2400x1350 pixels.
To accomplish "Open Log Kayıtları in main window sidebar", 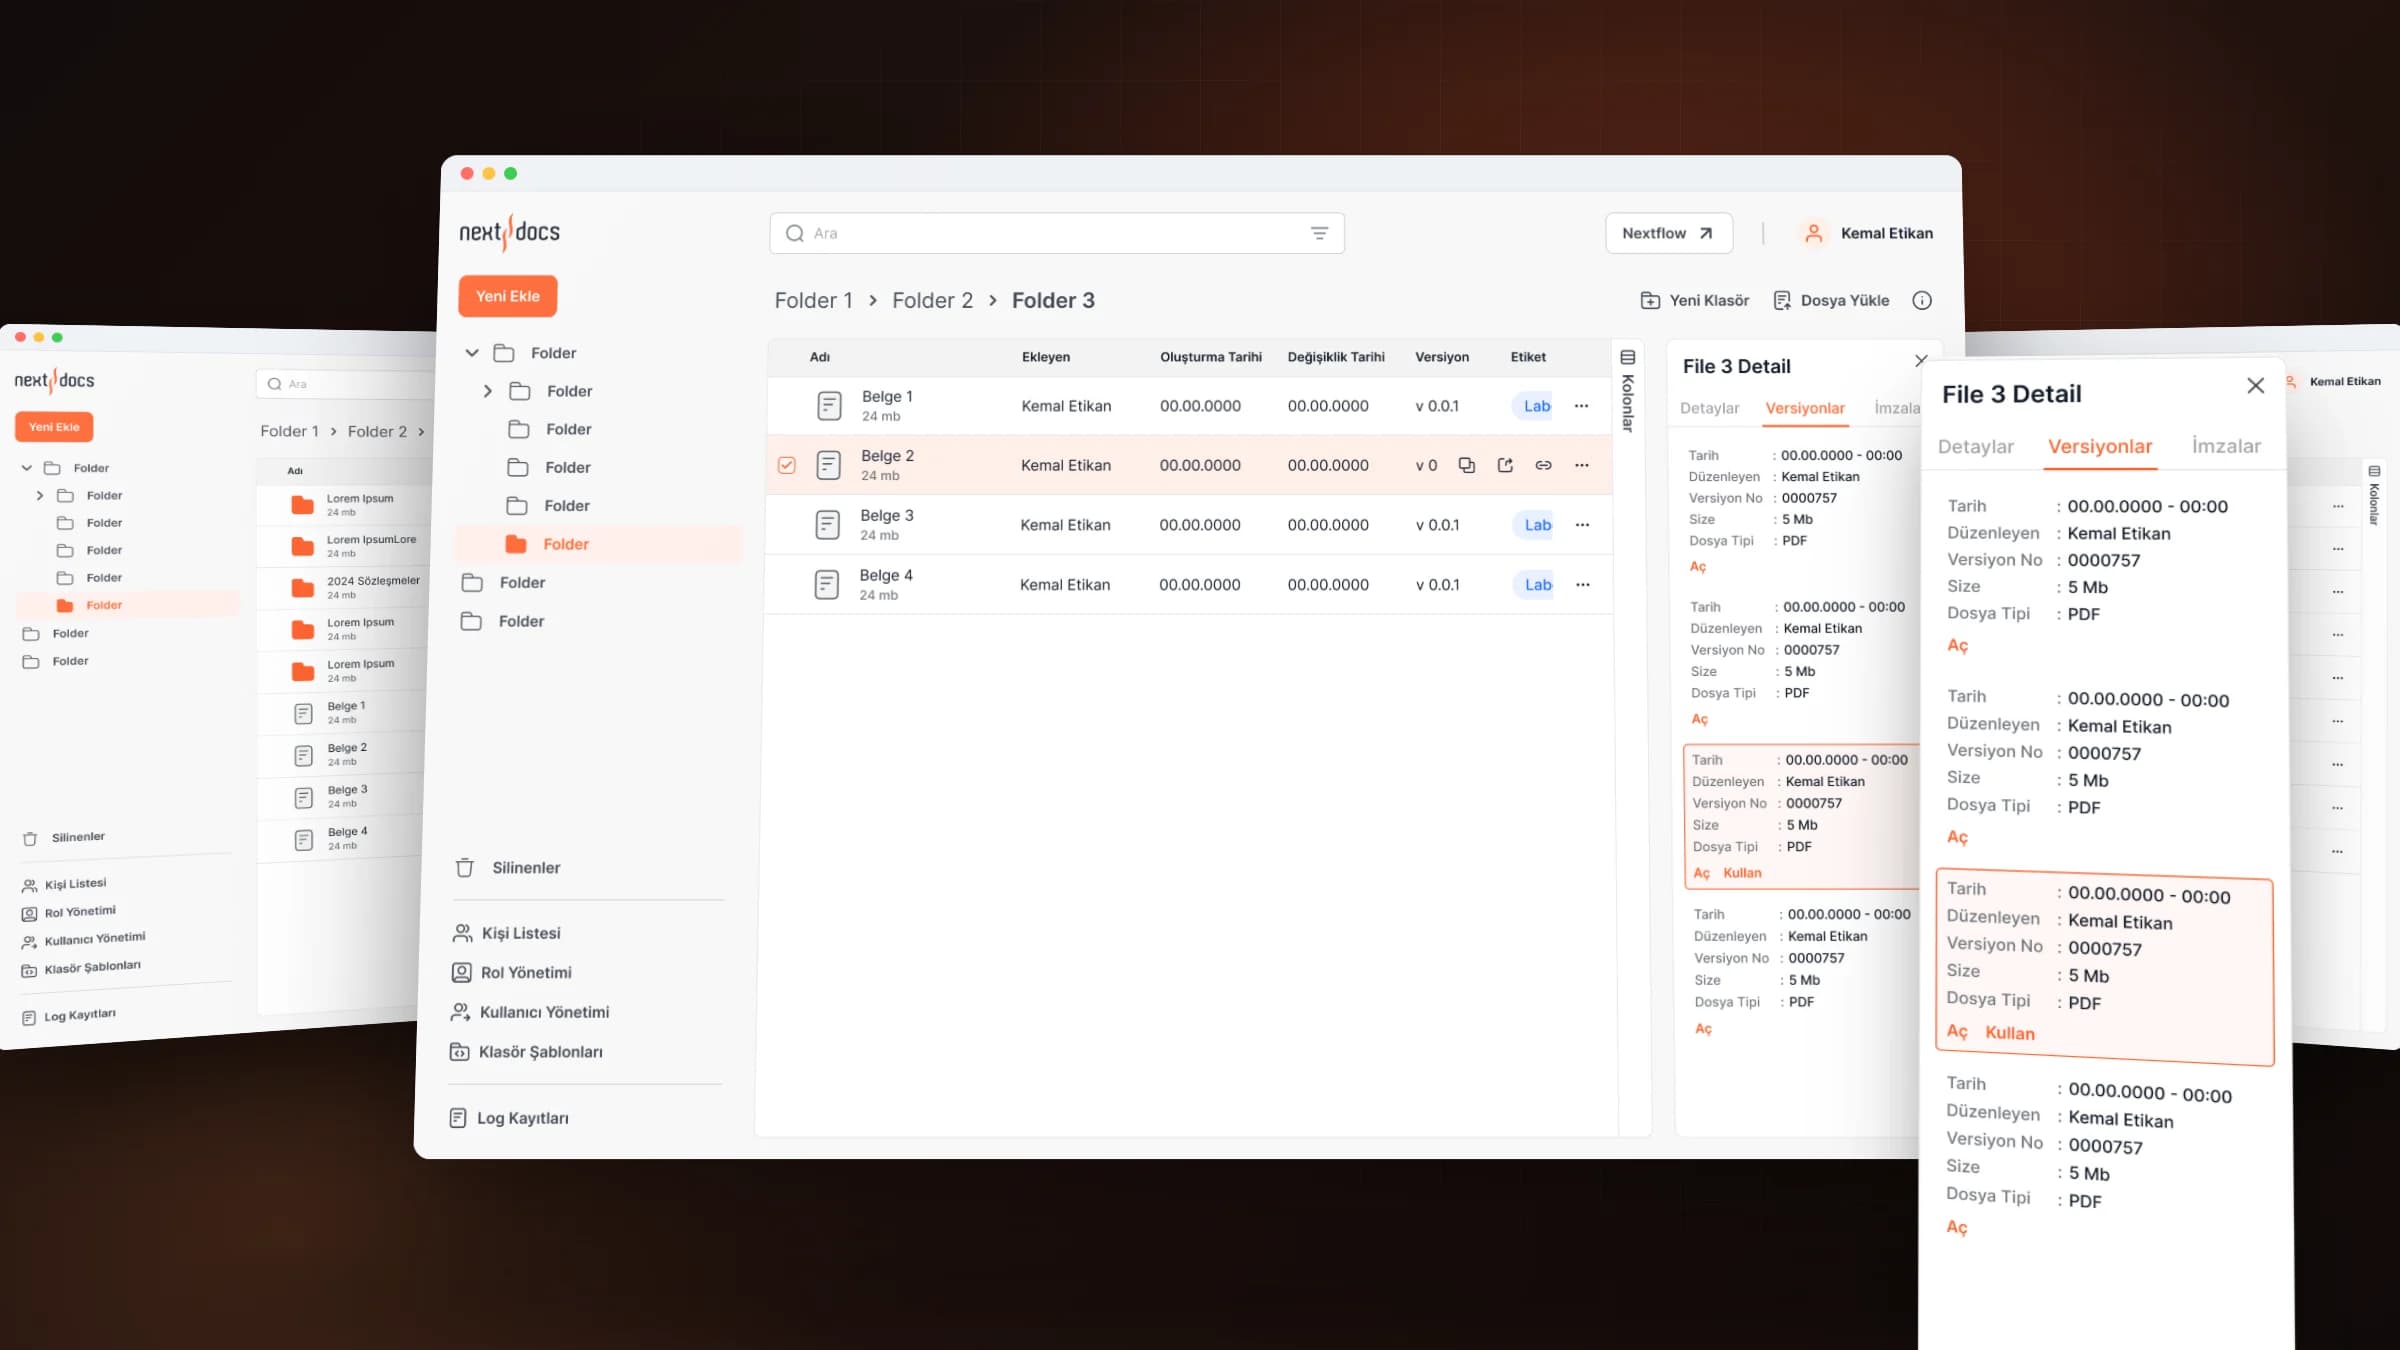I will [509, 1118].
